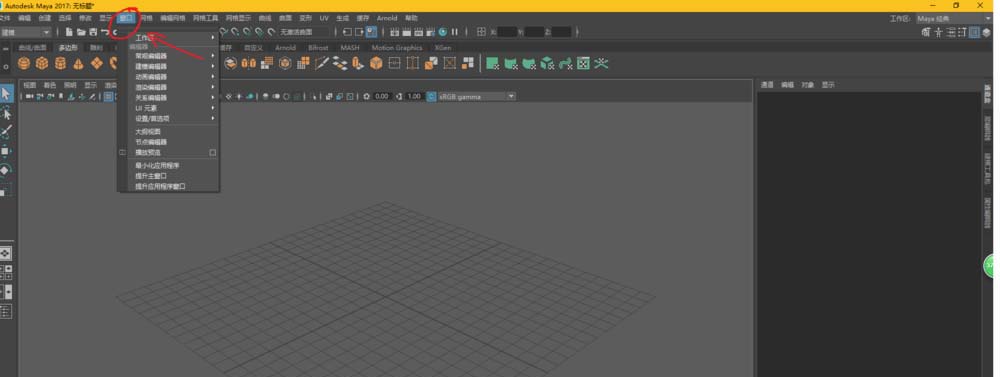Click the green Planar mapping shelf icon
The image size is (1000, 377).
click(x=492, y=63)
